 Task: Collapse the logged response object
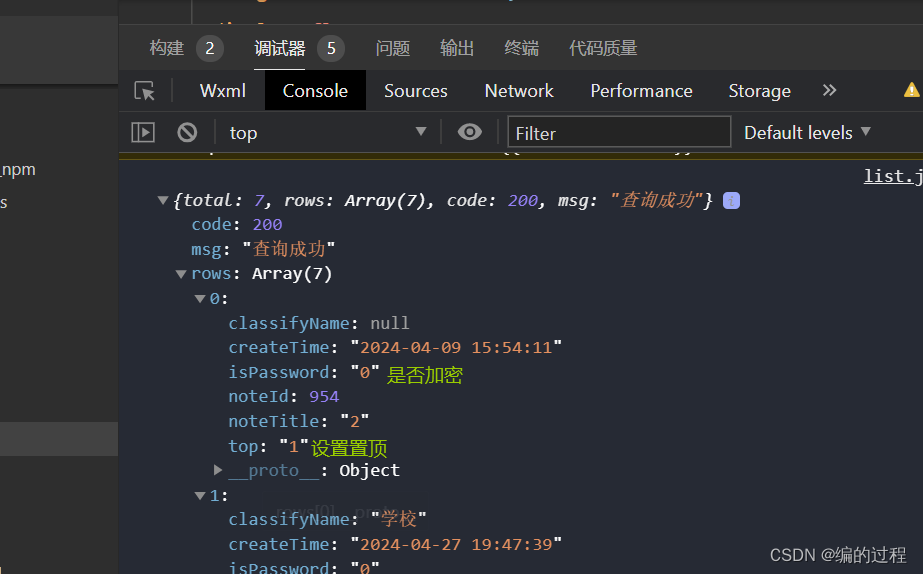click(x=163, y=200)
